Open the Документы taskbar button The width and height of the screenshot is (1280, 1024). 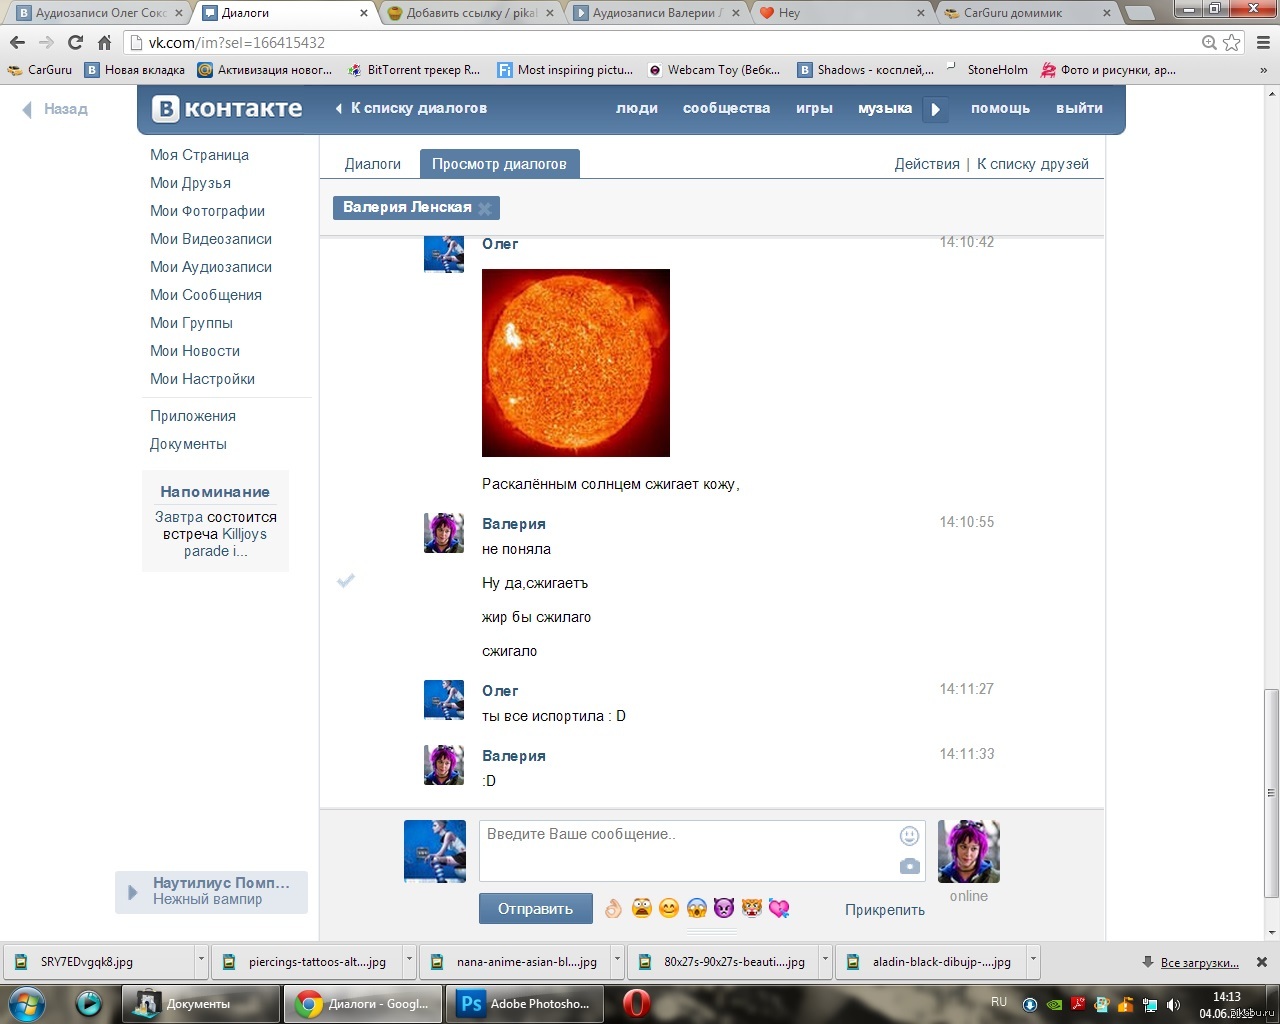click(199, 1003)
